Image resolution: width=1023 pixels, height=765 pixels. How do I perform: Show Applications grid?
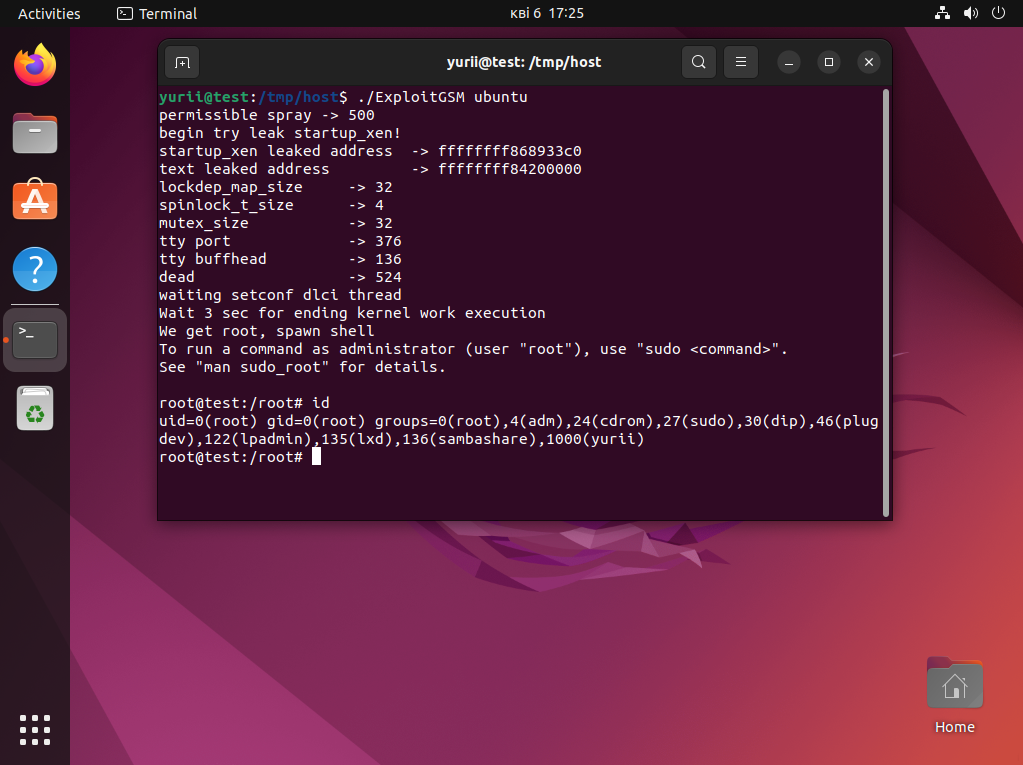pos(35,730)
